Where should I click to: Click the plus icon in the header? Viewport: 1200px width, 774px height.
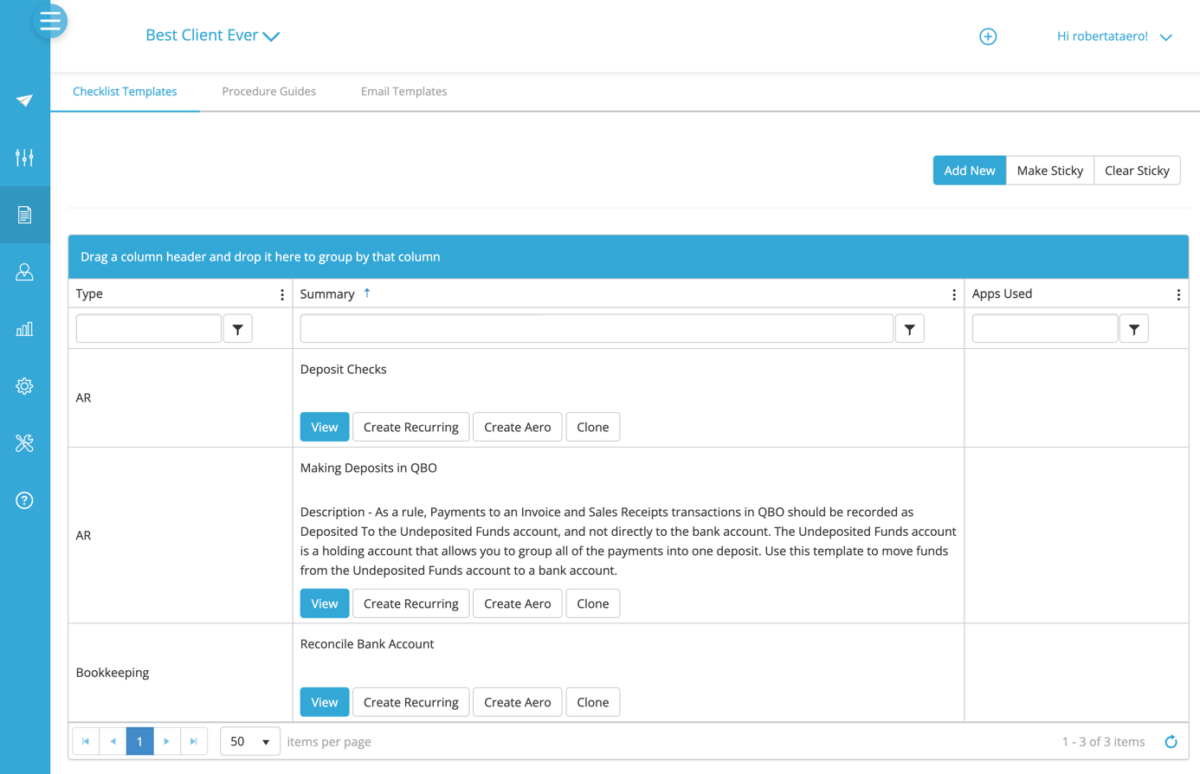pyautogui.click(x=988, y=36)
